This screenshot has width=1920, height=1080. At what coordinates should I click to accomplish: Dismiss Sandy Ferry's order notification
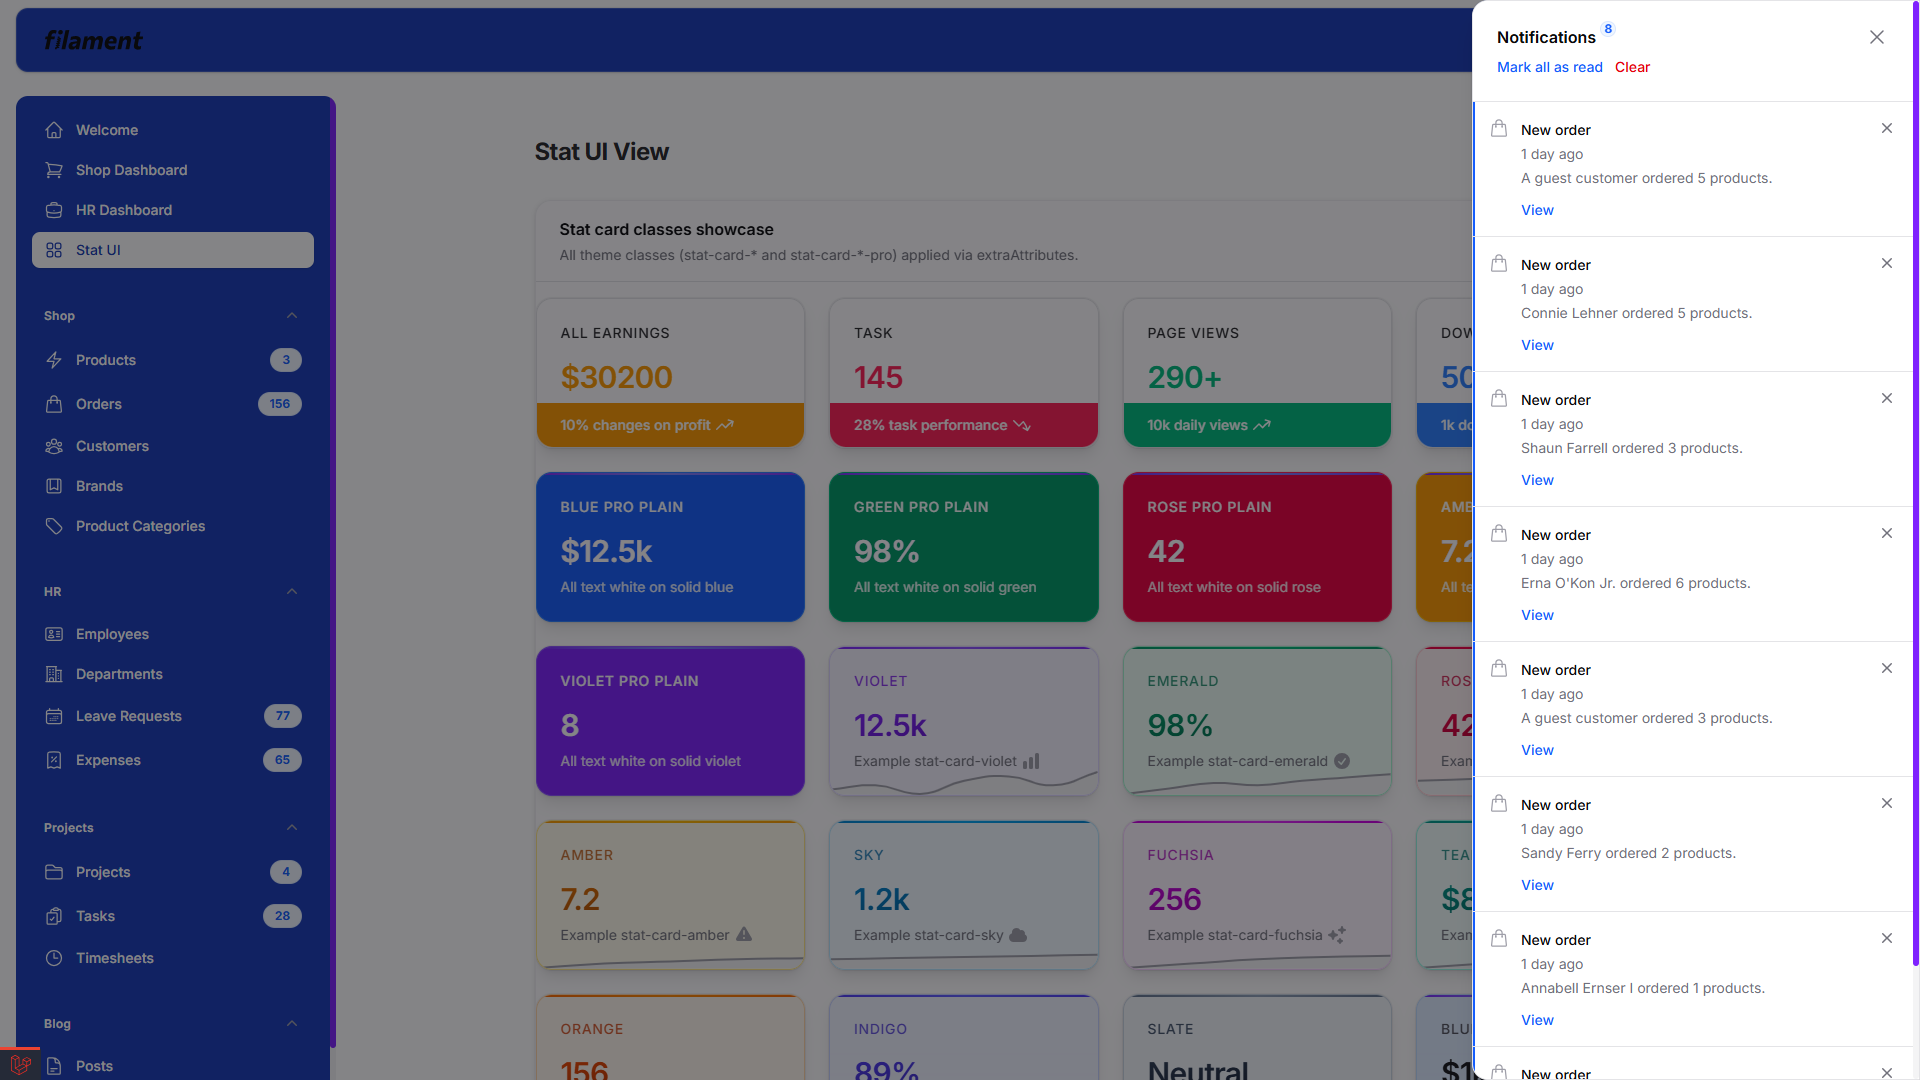point(1887,803)
